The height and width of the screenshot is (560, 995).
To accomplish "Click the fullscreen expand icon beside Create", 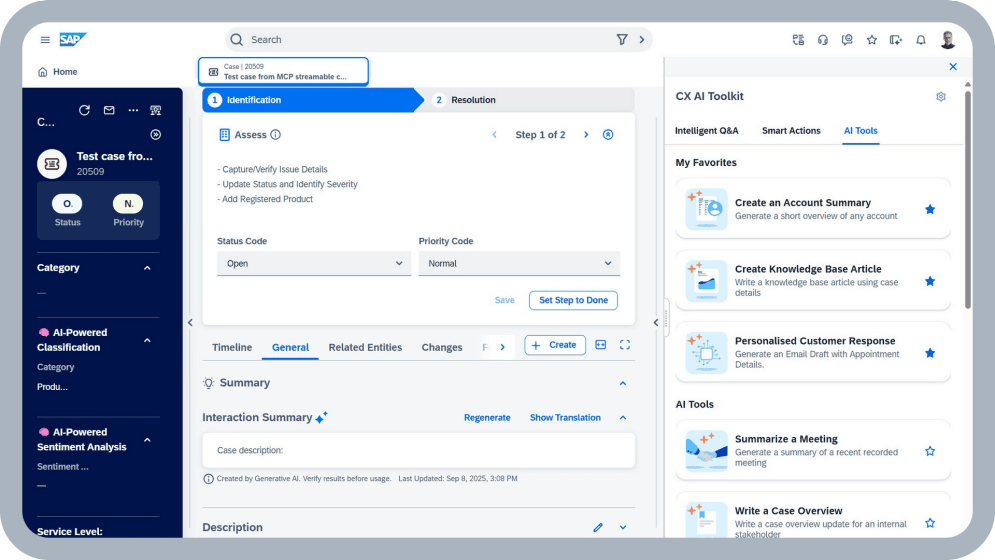I will click(x=625, y=345).
